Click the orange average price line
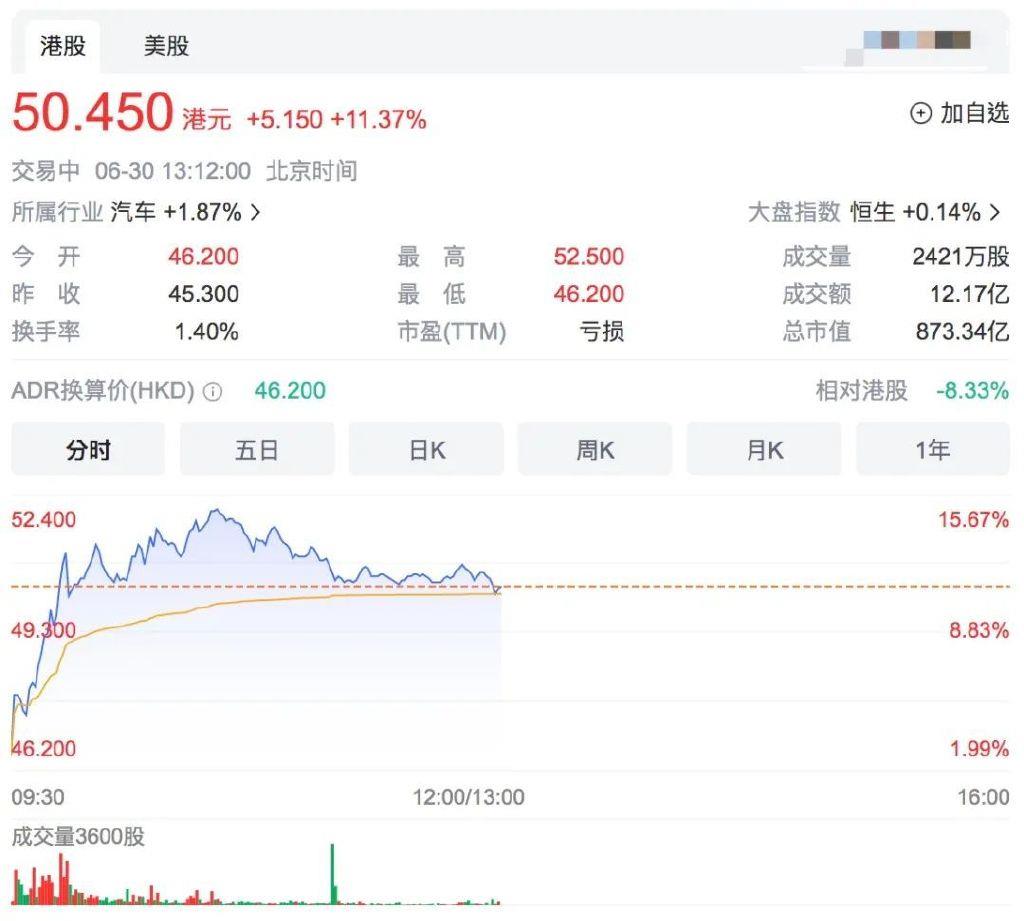 [261, 600]
